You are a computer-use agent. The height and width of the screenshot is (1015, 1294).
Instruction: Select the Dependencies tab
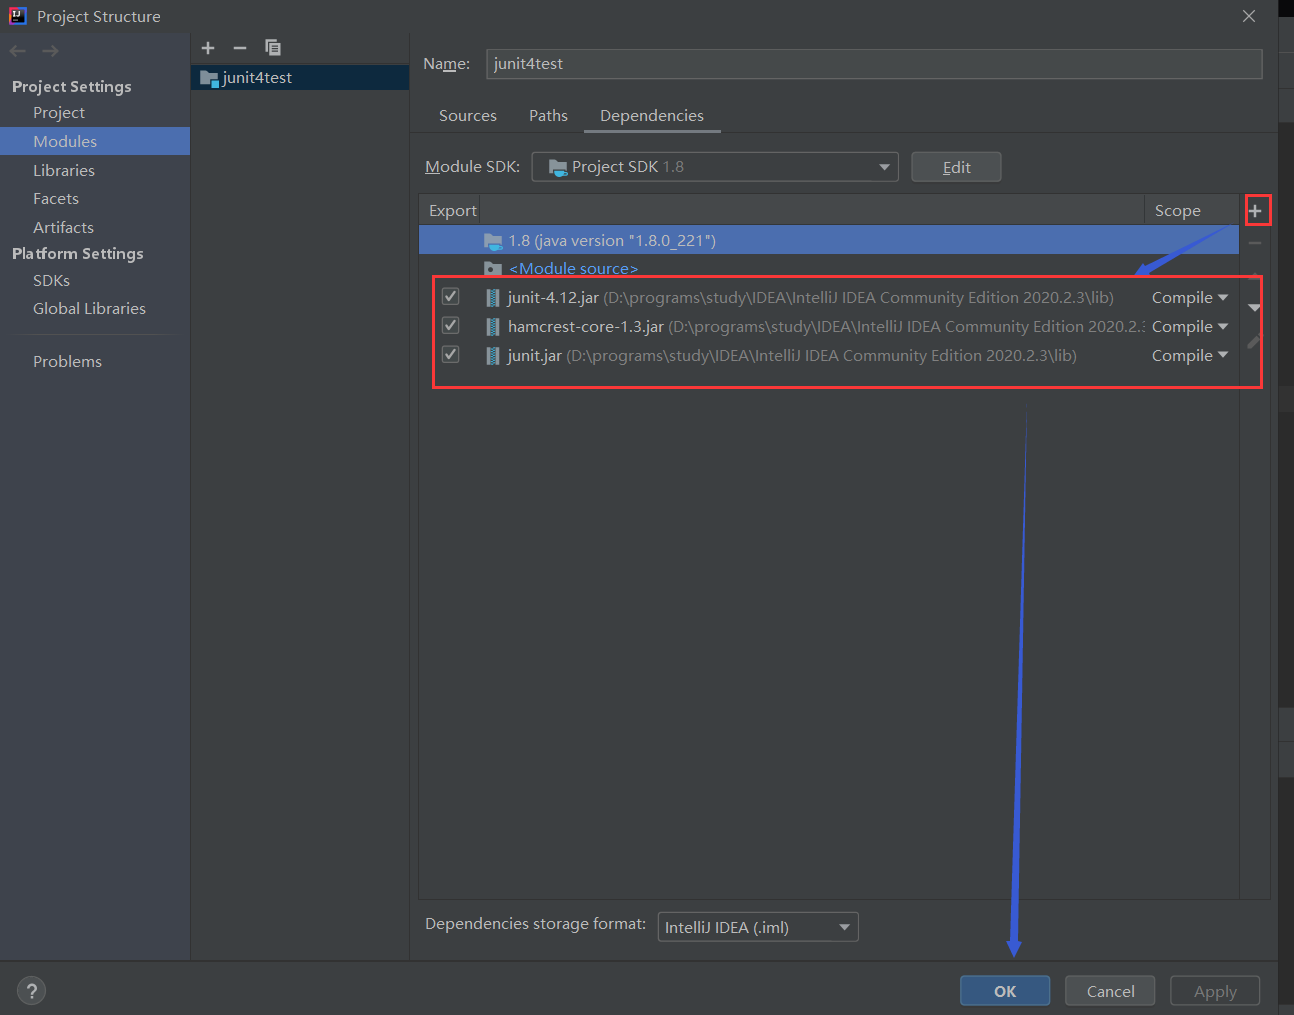(652, 116)
